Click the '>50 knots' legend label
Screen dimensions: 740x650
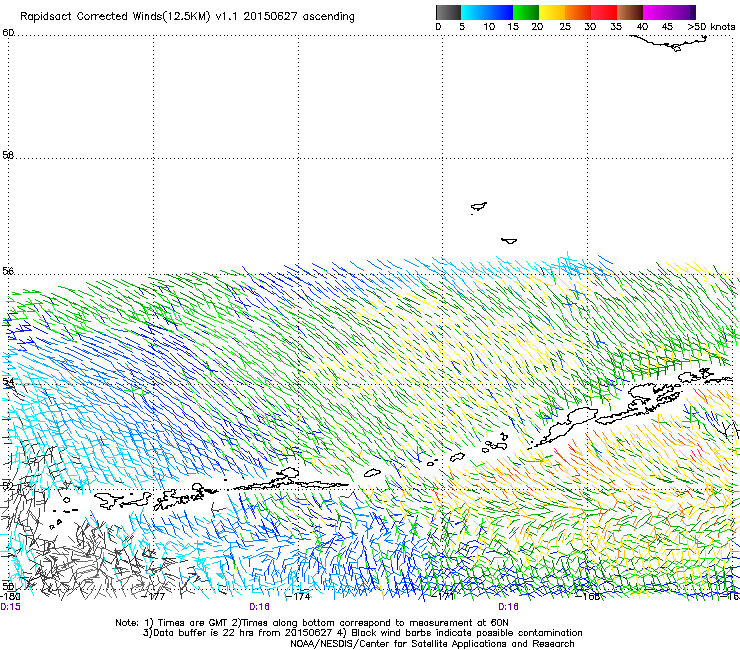[x=711, y=27]
